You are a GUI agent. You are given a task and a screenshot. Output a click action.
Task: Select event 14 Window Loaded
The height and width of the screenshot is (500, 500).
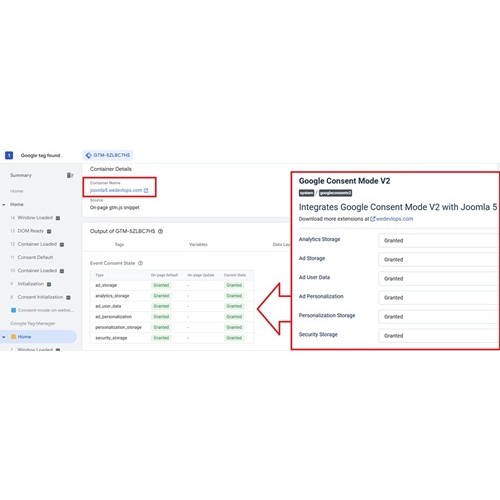[32, 218]
